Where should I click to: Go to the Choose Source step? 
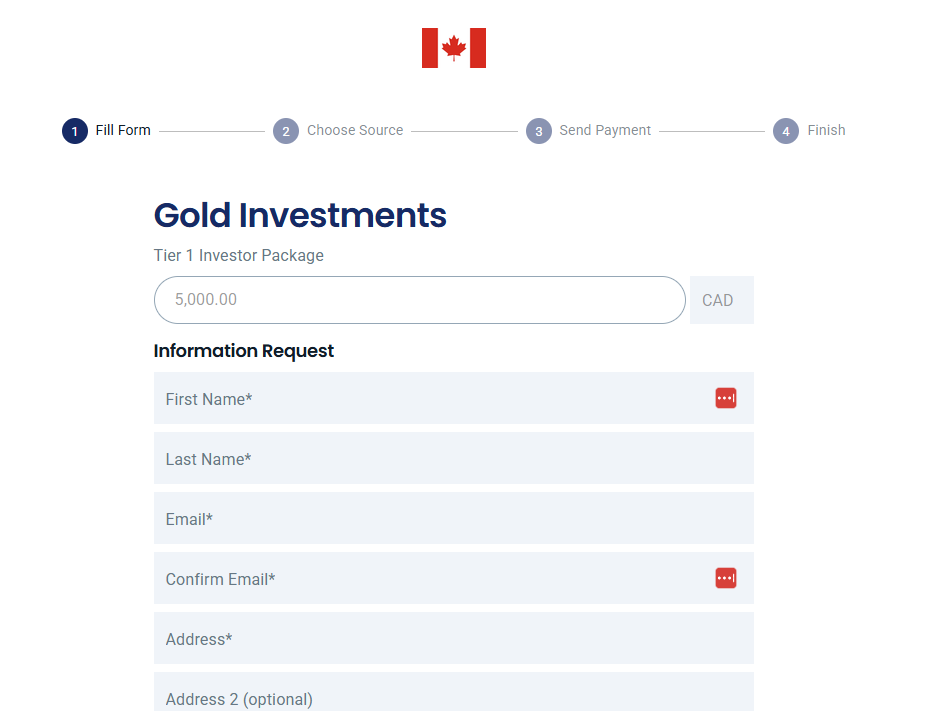click(x=355, y=130)
